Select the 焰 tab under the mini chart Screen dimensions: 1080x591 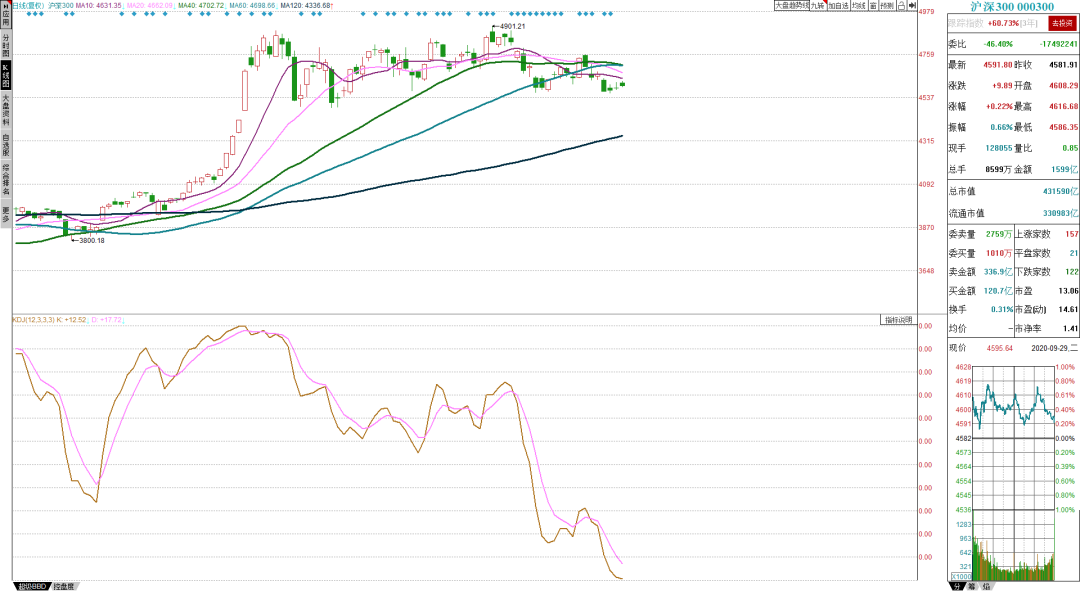pos(986,586)
